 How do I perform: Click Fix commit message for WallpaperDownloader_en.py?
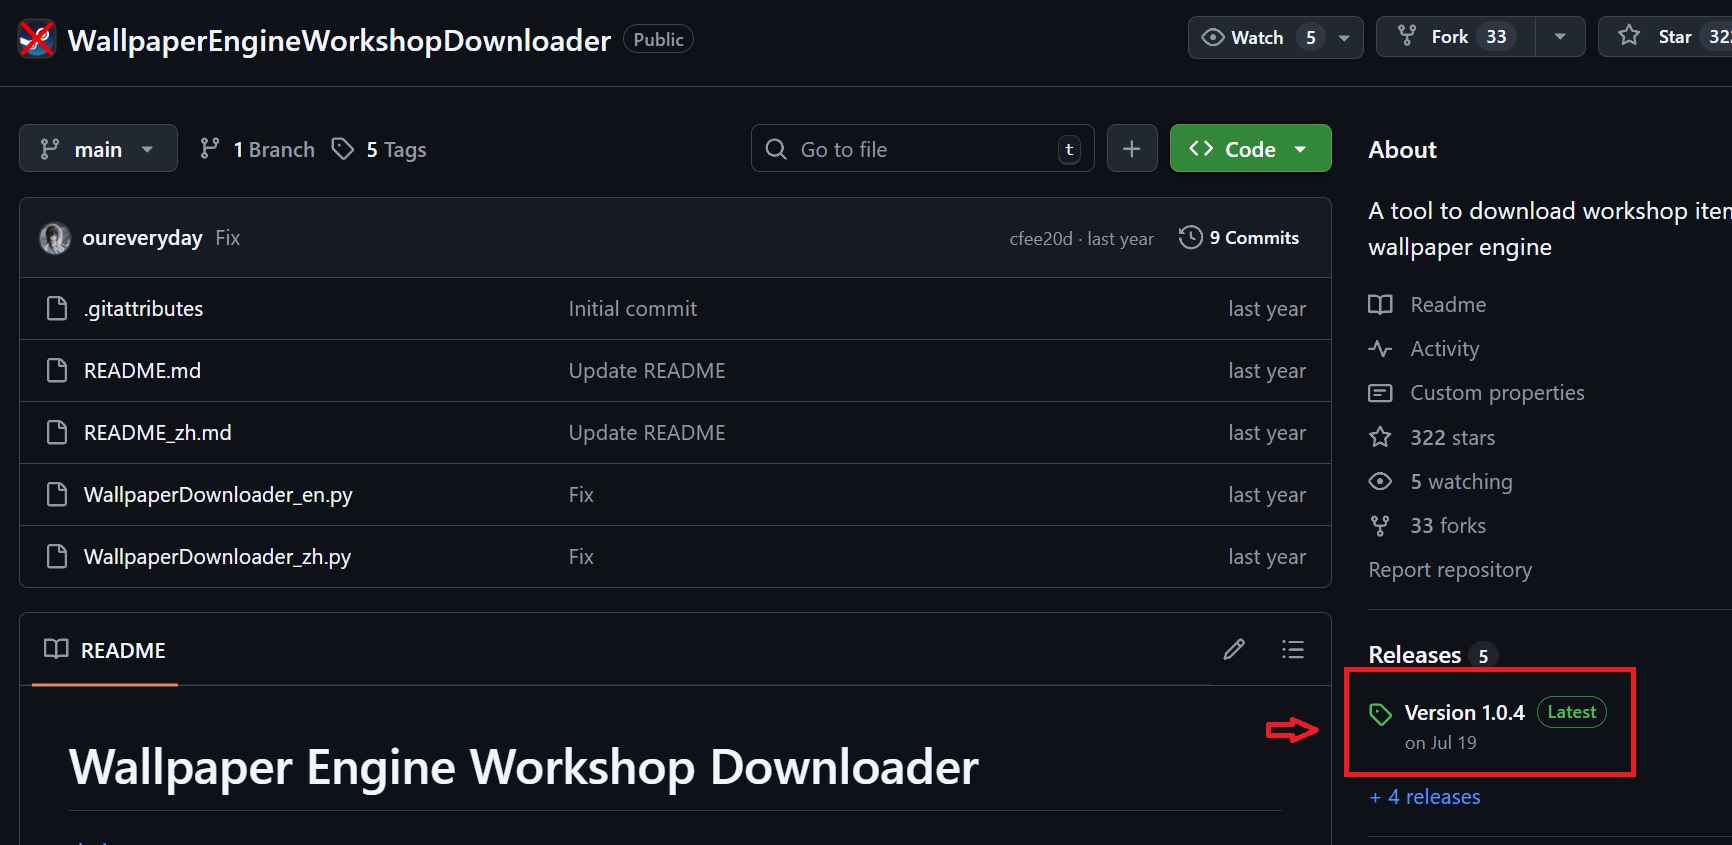click(581, 495)
